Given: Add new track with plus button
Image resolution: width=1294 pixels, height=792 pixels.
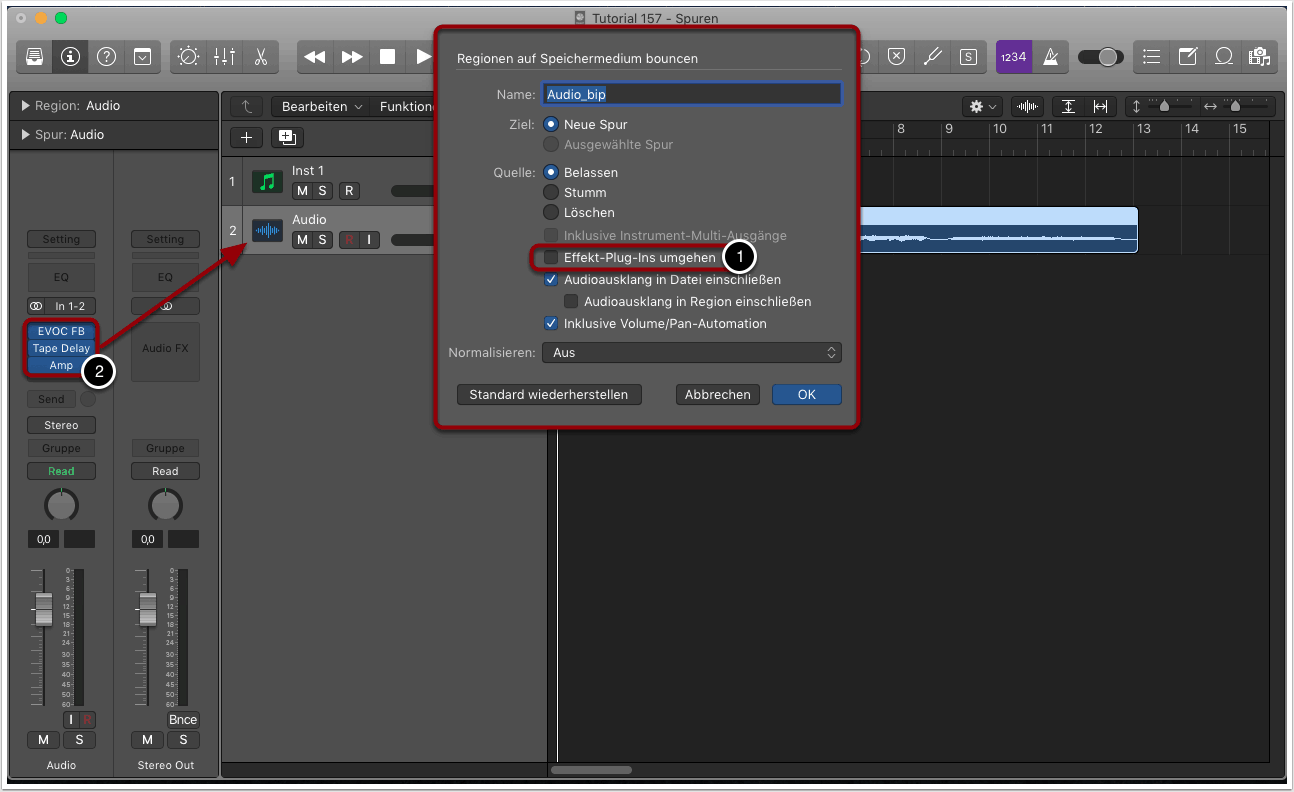Looking at the screenshot, I should (x=247, y=137).
